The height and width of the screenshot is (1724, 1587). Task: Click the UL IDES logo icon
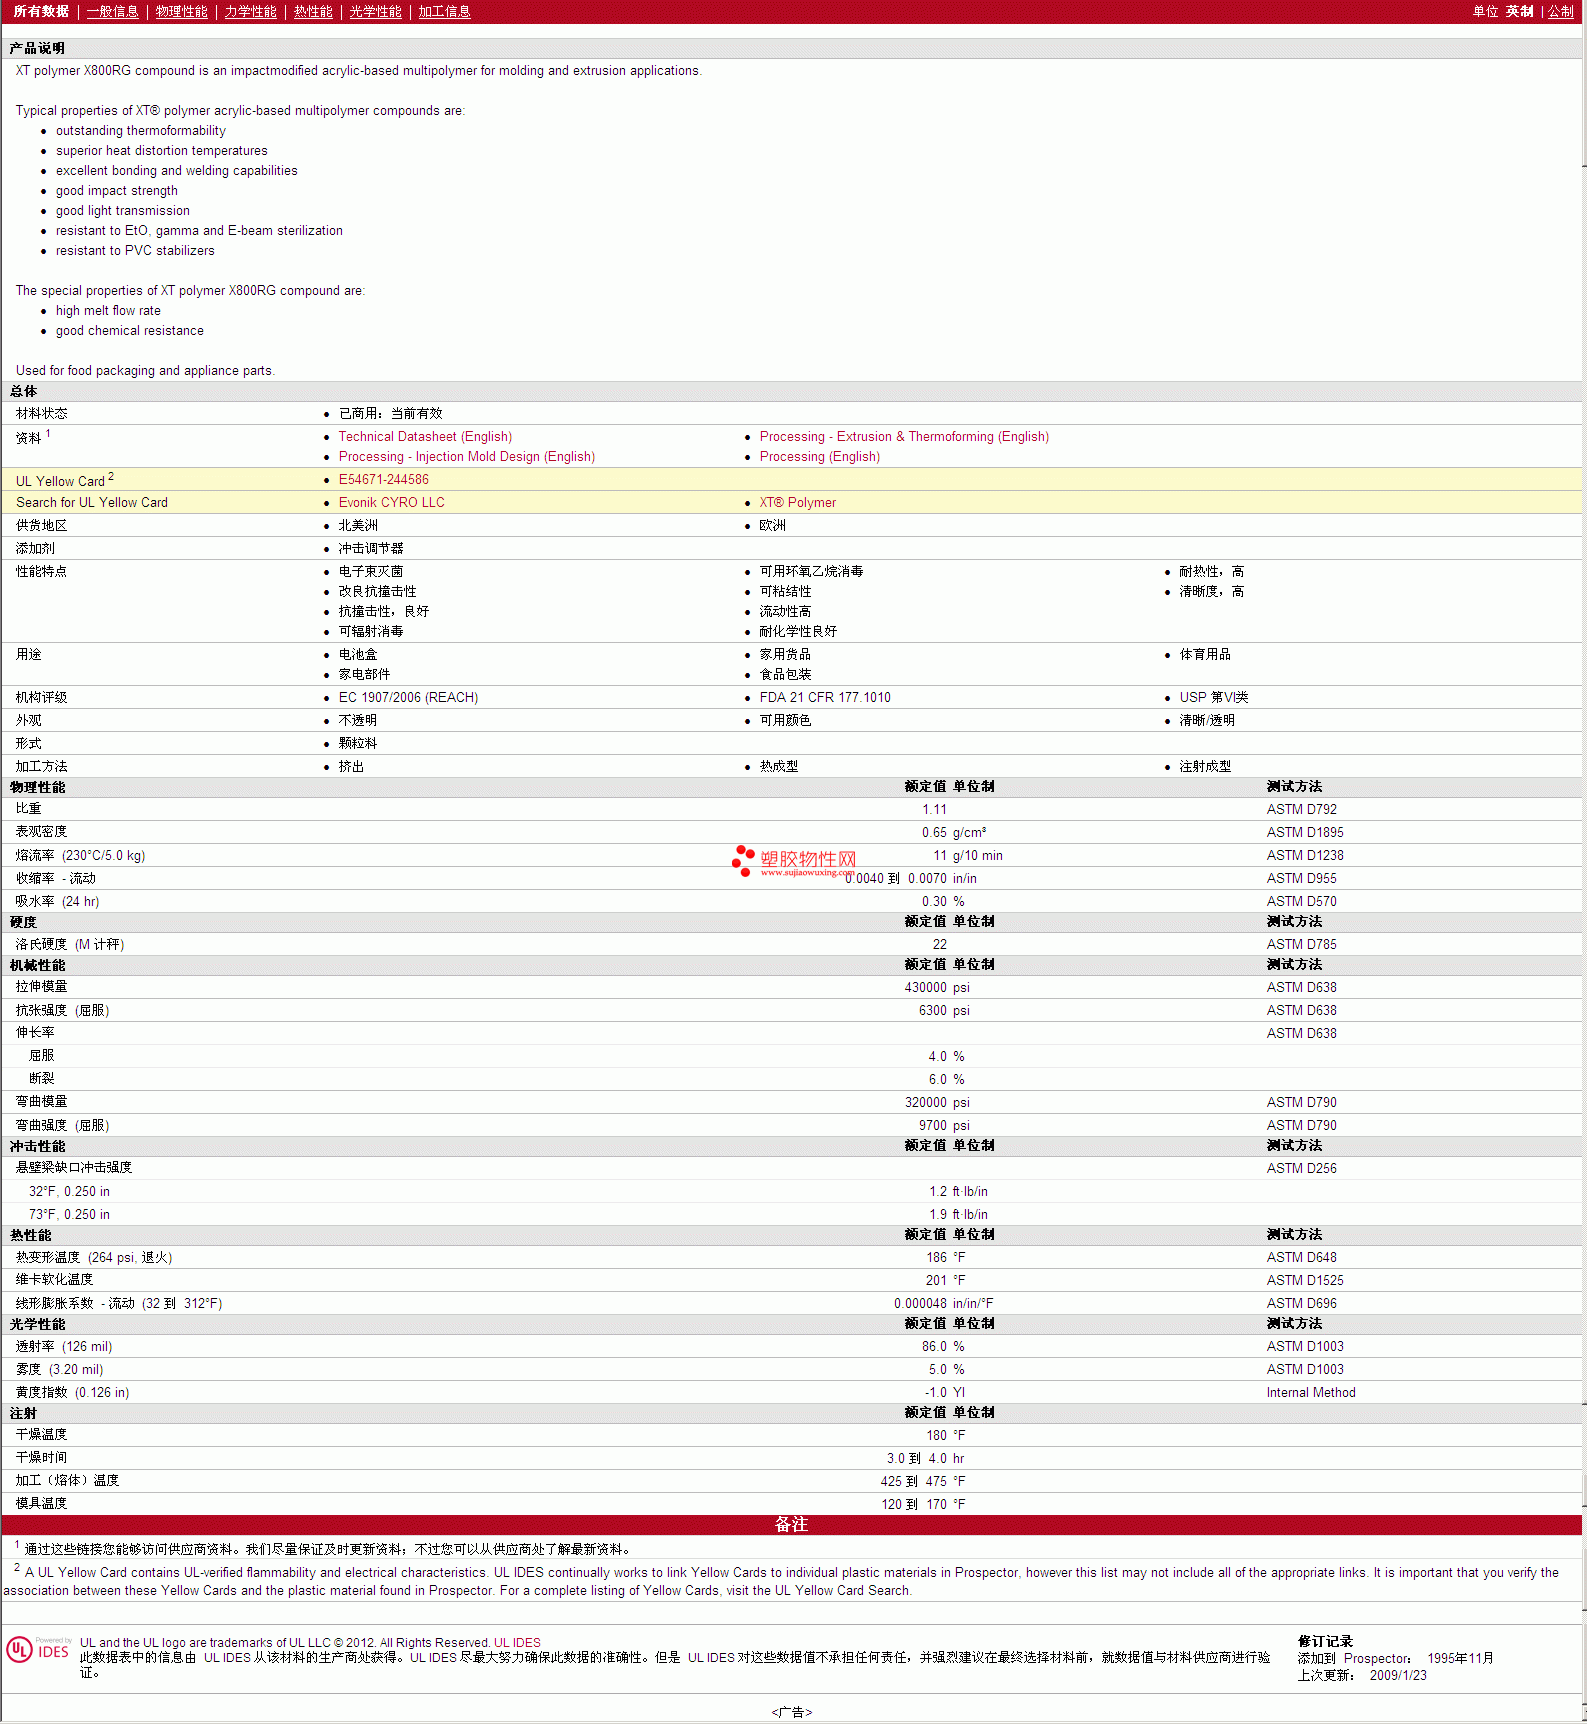[x=38, y=1649]
